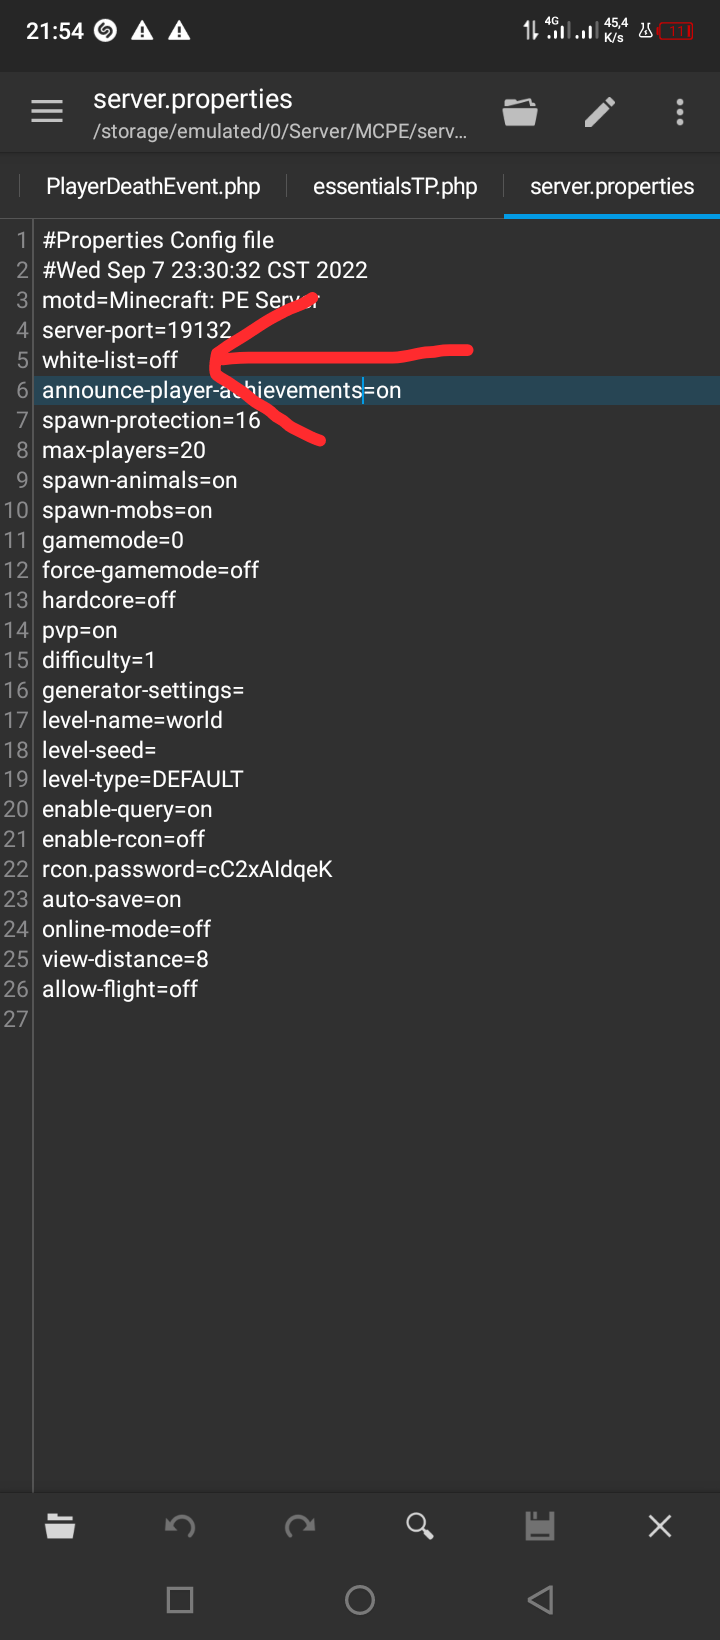The height and width of the screenshot is (1640, 720).
Task: Close the current file with the X icon
Action: [x=660, y=1526]
